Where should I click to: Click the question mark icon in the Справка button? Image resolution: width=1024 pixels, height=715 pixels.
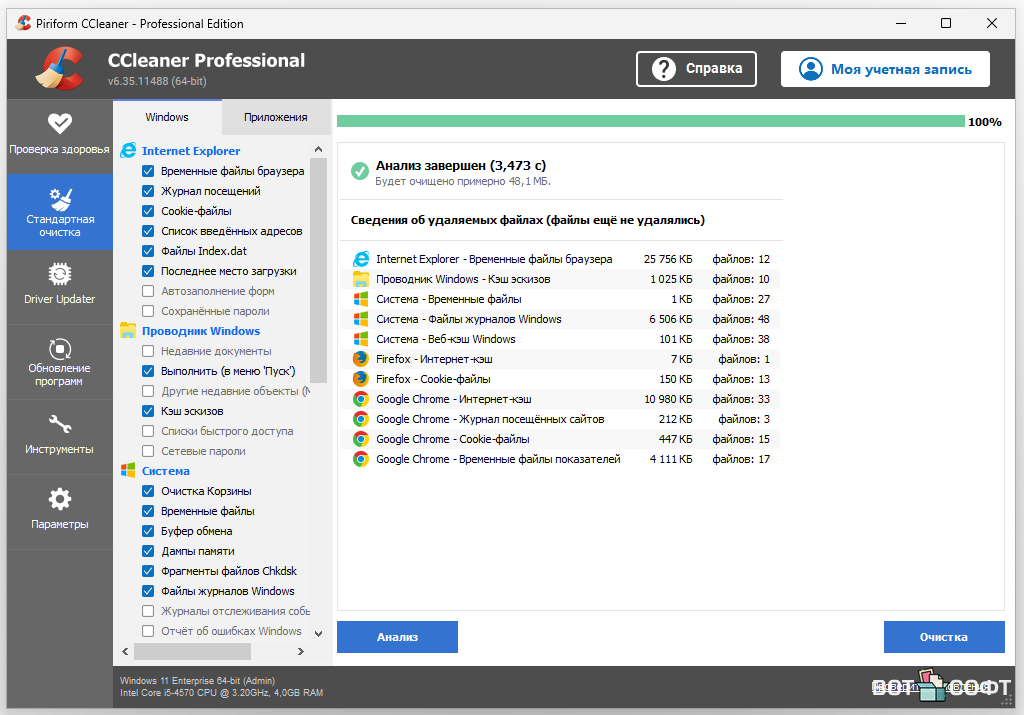[x=664, y=69]
